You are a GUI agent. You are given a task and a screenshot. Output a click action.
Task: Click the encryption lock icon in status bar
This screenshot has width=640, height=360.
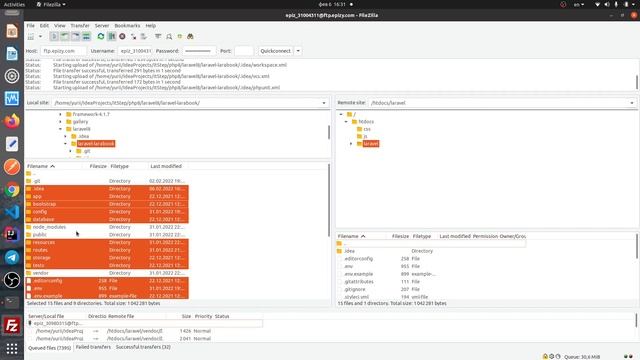545,356
